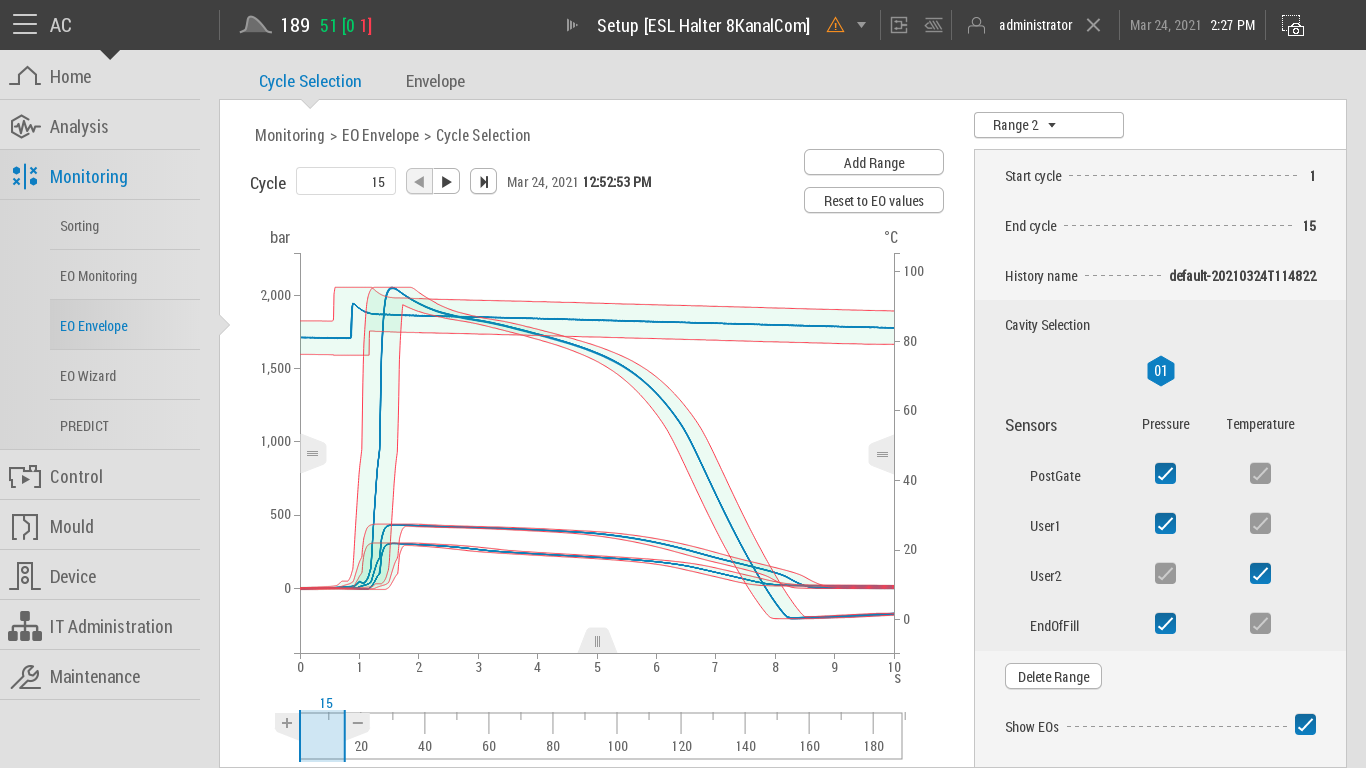Advance to next cycle arrow
This screenshot has height=768, width=1366.
pyautogui.click(x=447, y=182)
